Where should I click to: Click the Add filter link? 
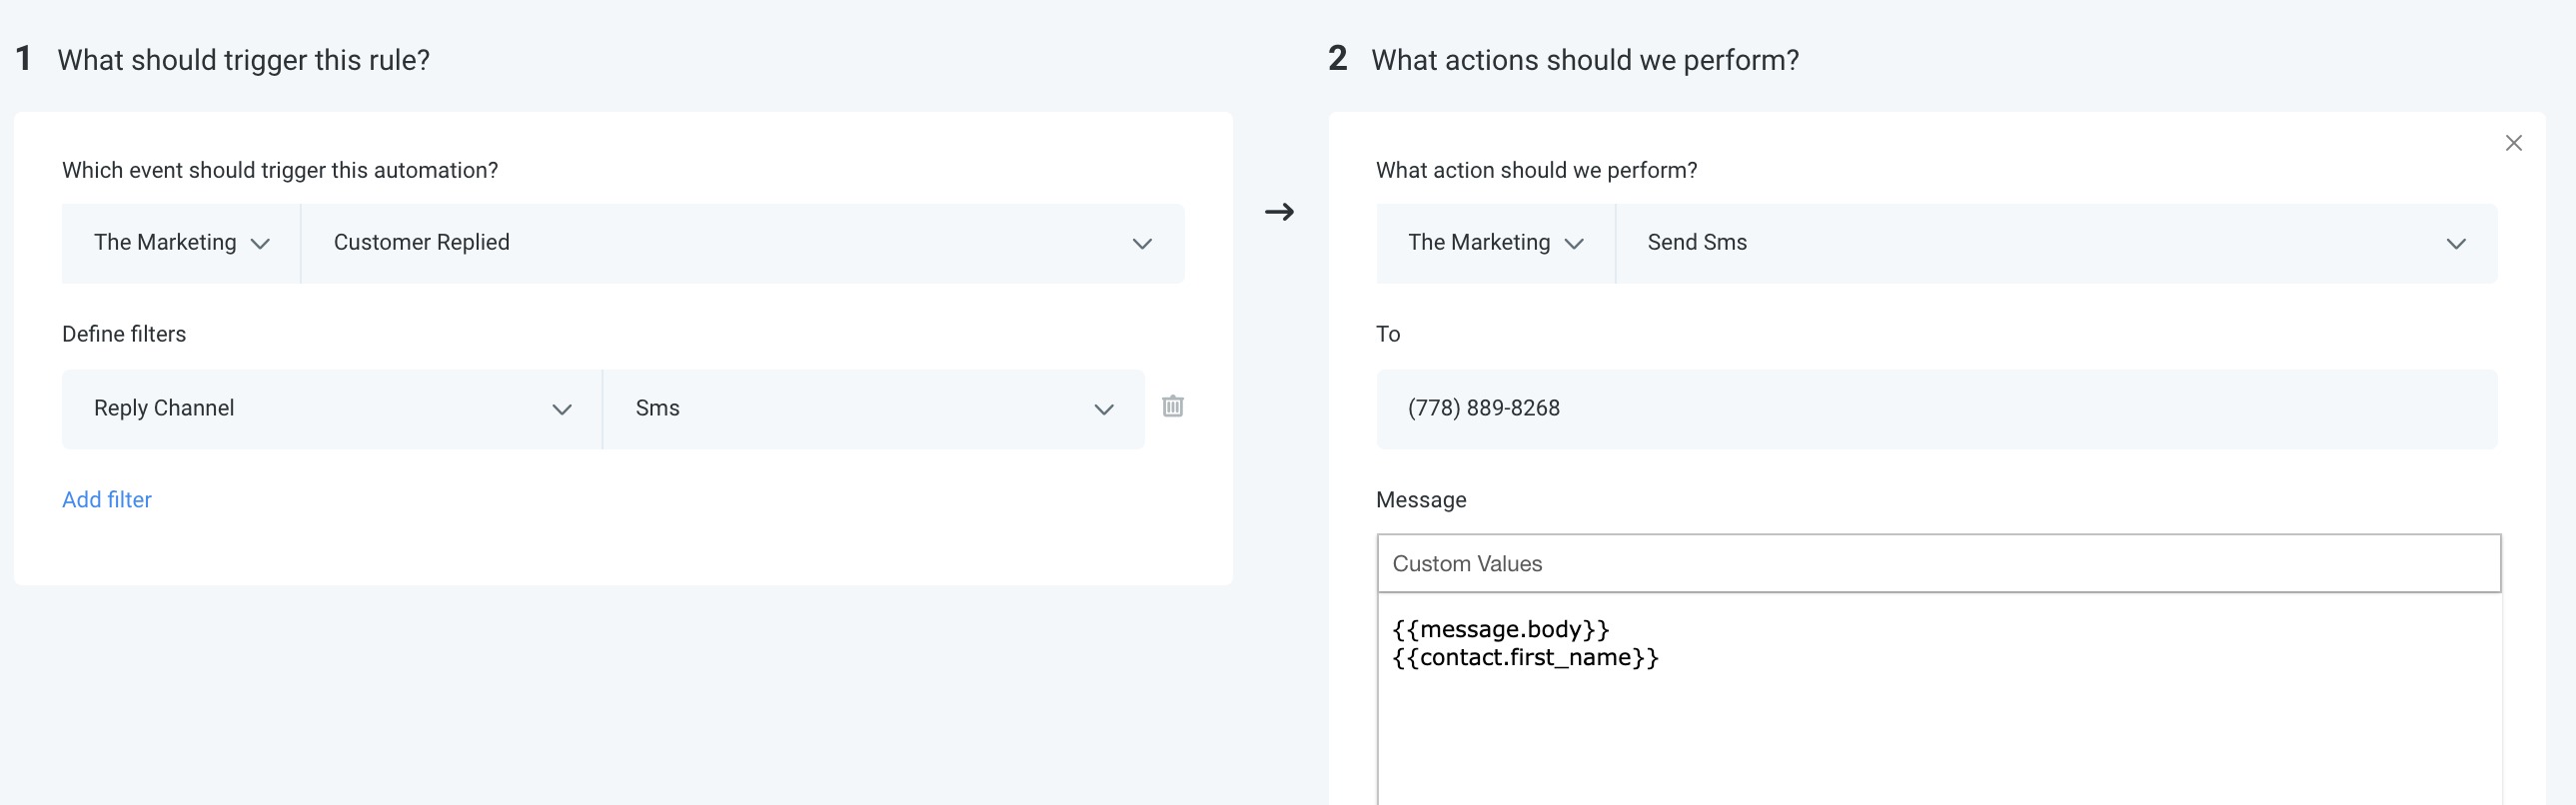pyautogui.click(x=107, y=500)
